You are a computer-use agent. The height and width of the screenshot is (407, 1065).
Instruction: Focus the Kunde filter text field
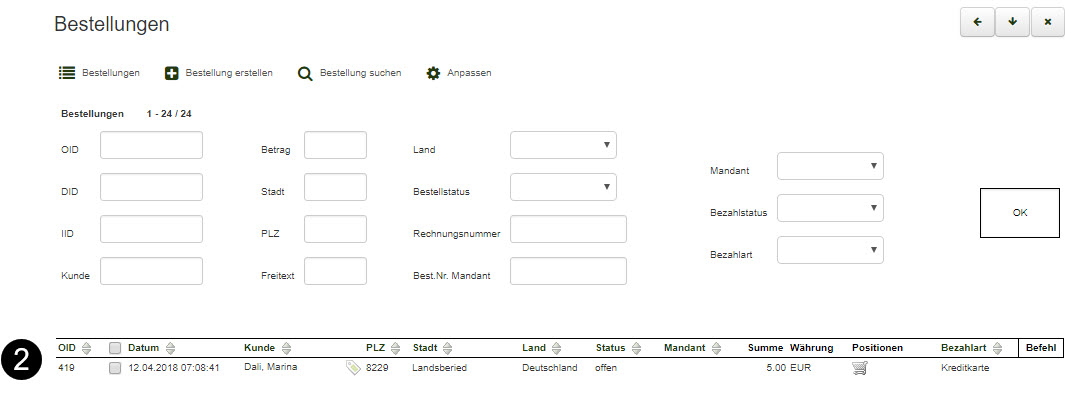(x=151, y=271)
